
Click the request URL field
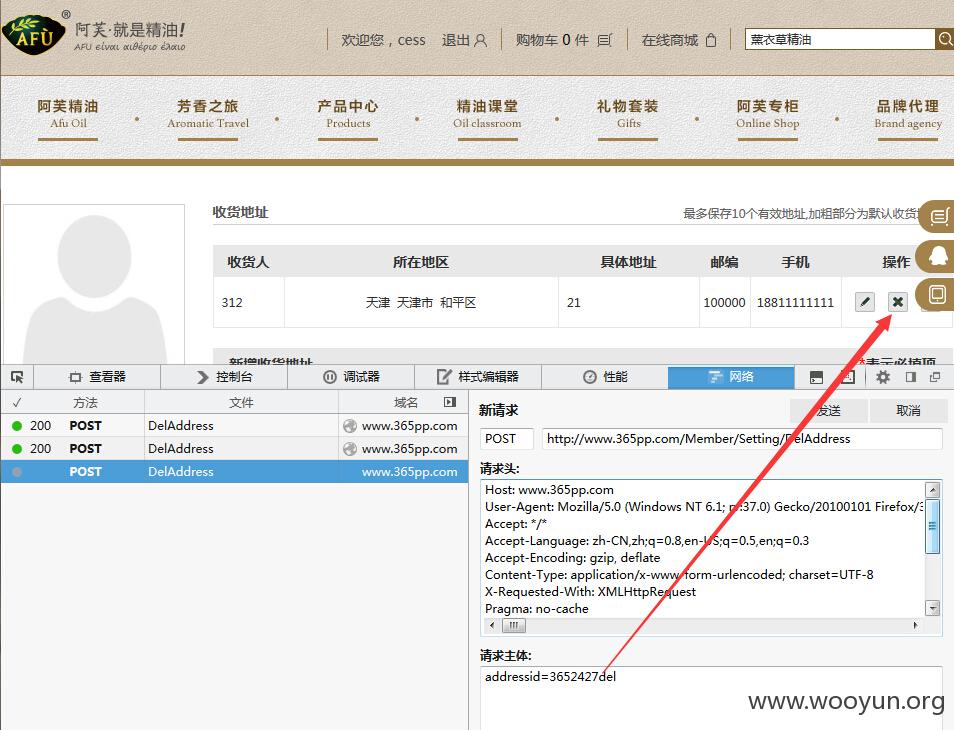(742, 439)
